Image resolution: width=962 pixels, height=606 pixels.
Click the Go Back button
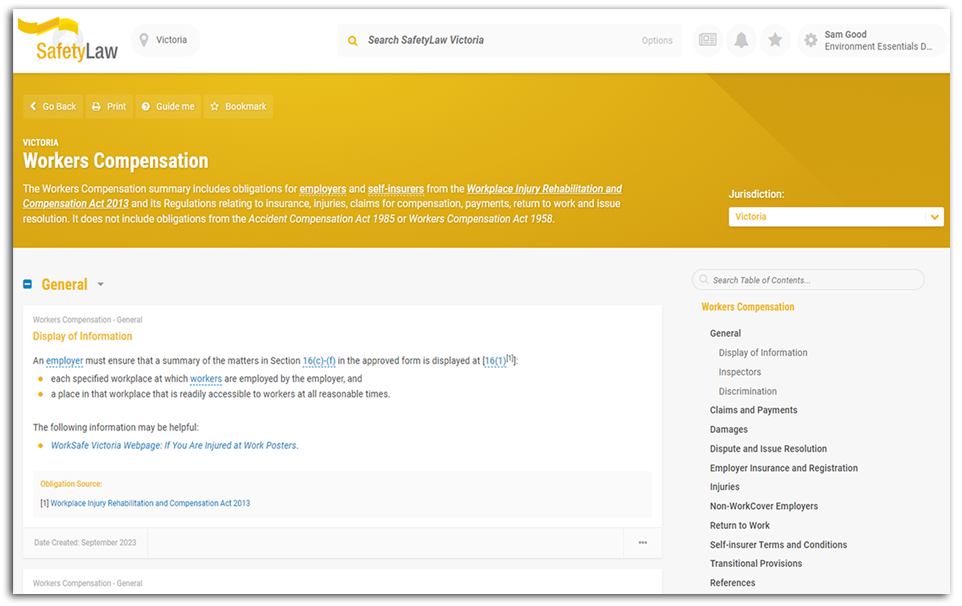tap(53, 106)
